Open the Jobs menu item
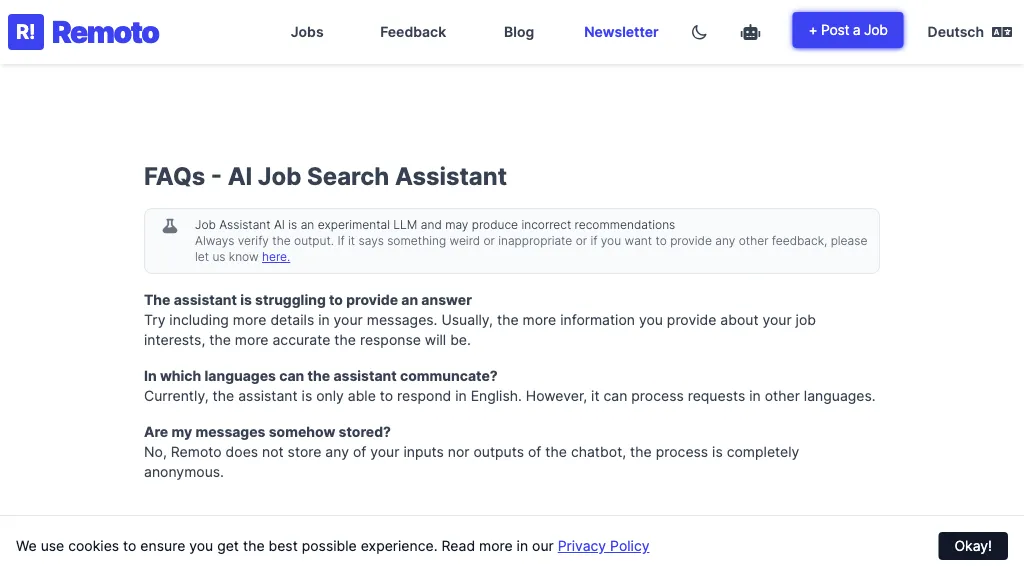Screen dimensions: 1024x576 pos(307,31)
